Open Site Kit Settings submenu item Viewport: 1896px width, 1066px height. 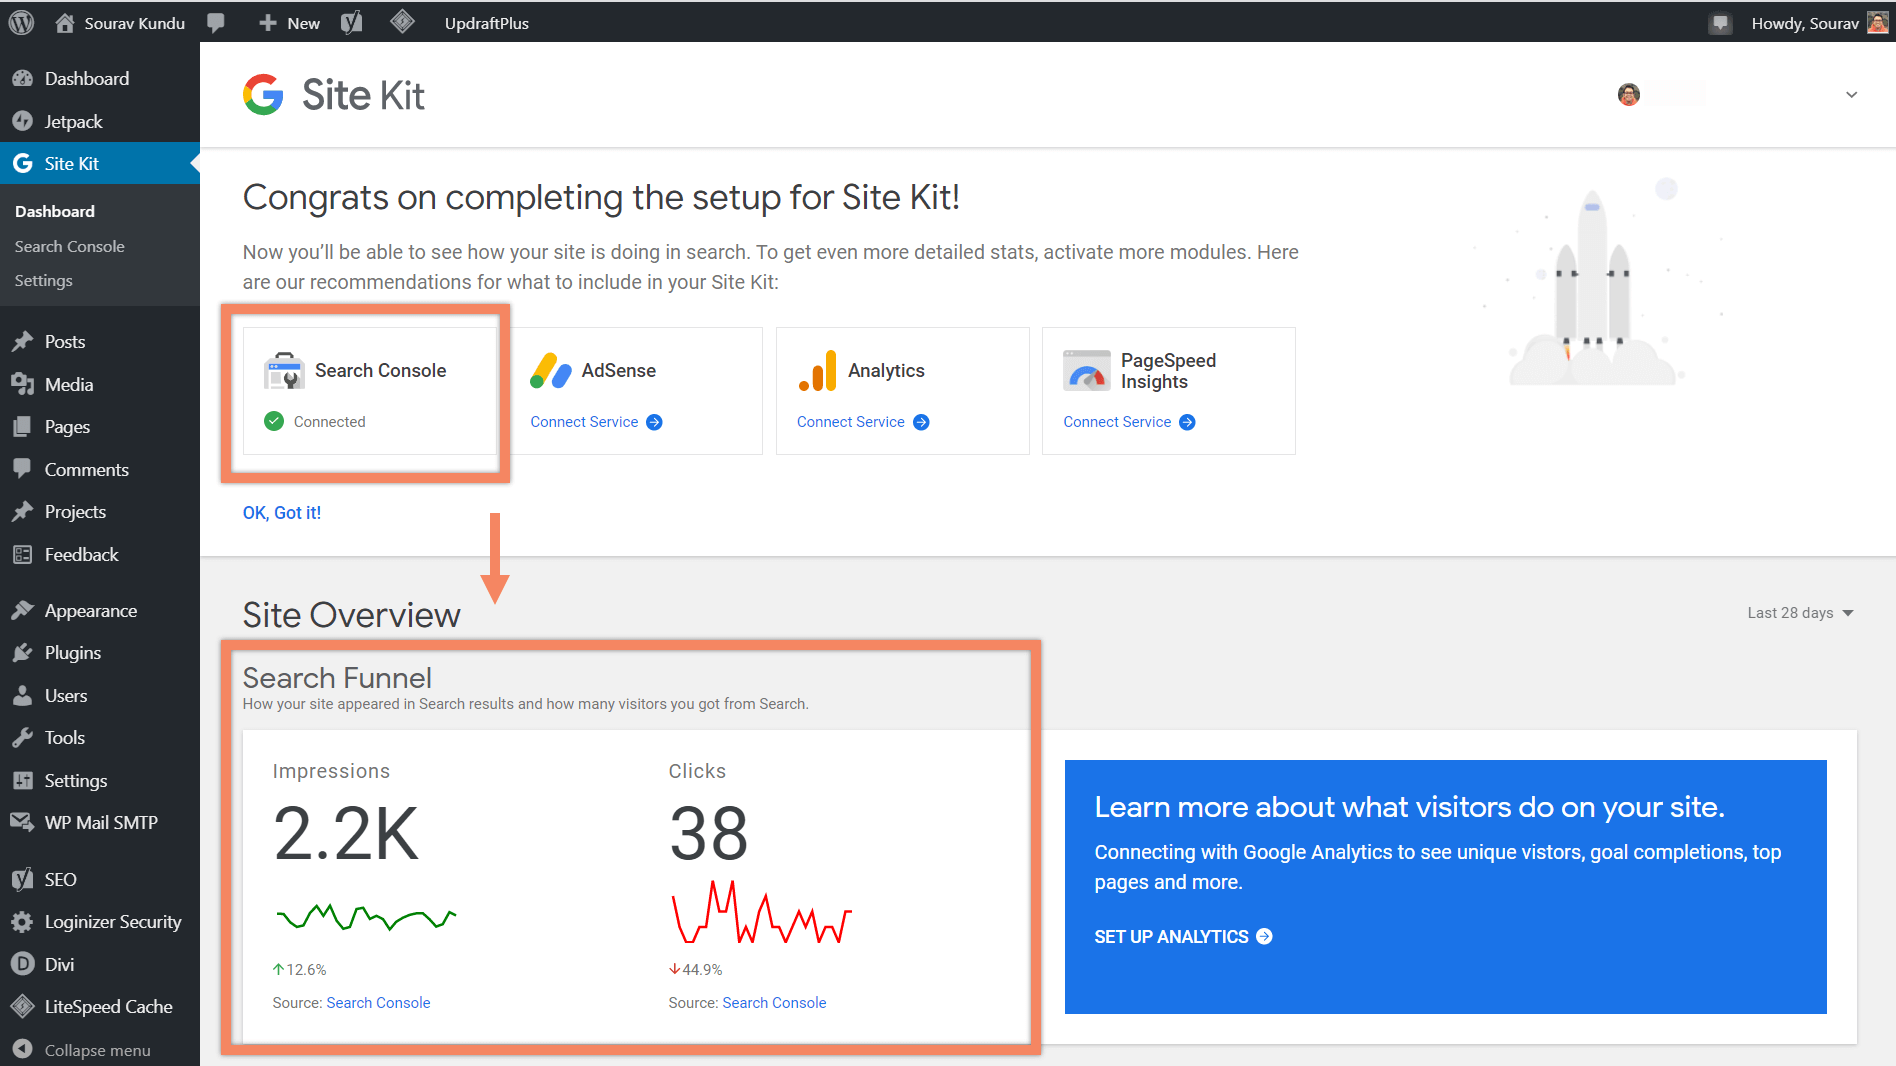pyautogui.click(x=43, y=280)
